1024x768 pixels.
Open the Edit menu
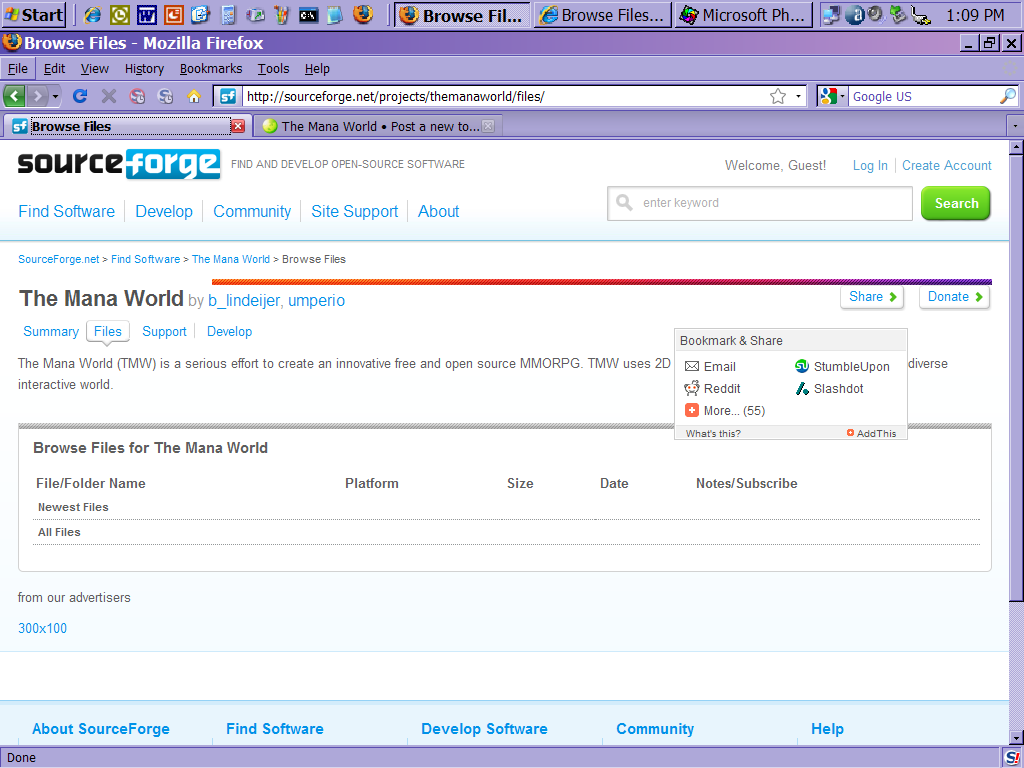(x=54, y=69)
